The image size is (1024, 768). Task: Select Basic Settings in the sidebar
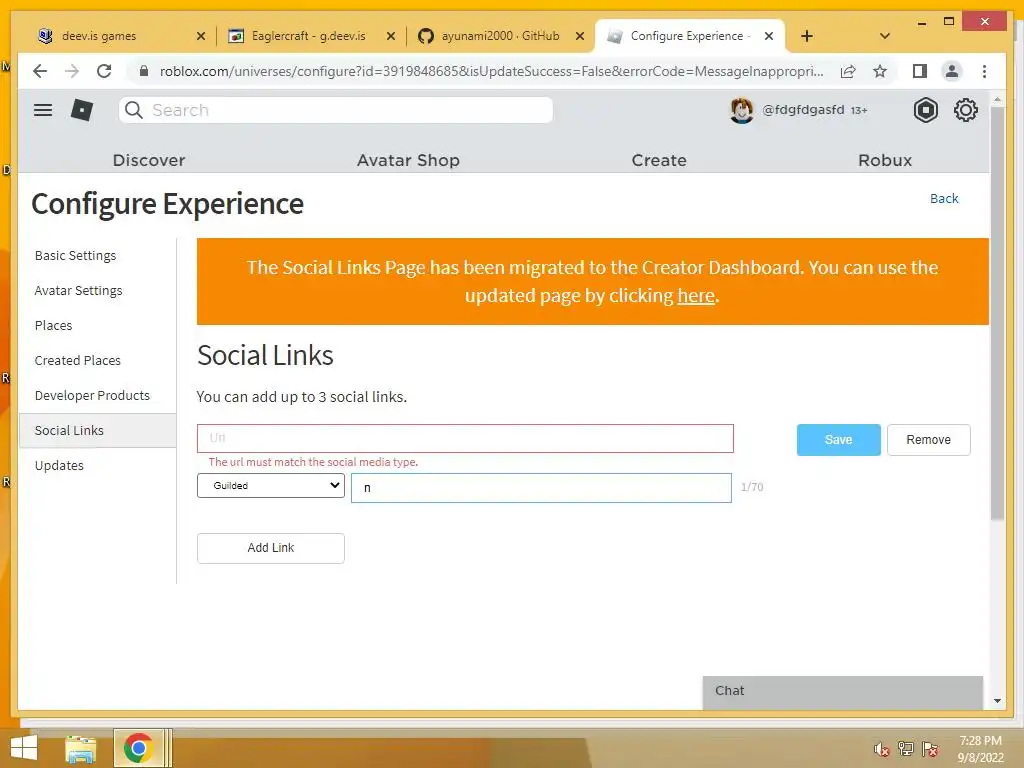pyautogui.click(x=75, y=255)
